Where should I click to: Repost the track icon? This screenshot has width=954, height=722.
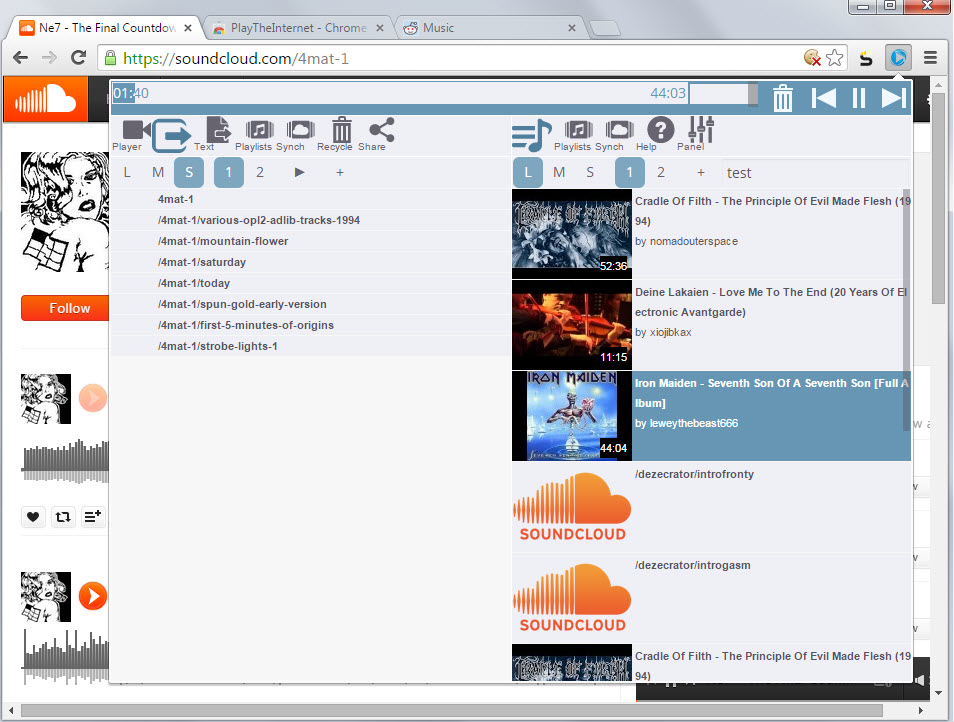coord(63,517)
